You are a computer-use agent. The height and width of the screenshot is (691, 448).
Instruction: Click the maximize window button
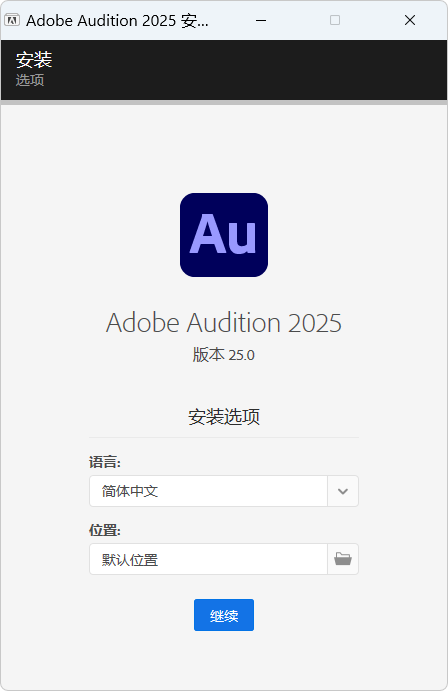click(335, 20)
